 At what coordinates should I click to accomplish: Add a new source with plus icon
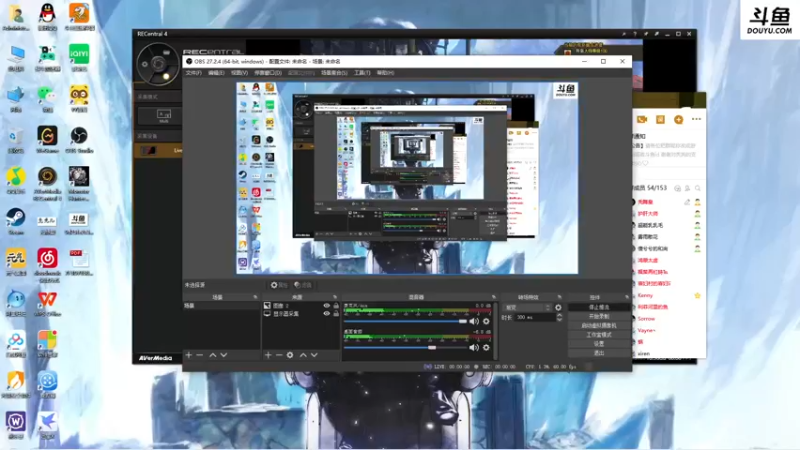[268, 355]
